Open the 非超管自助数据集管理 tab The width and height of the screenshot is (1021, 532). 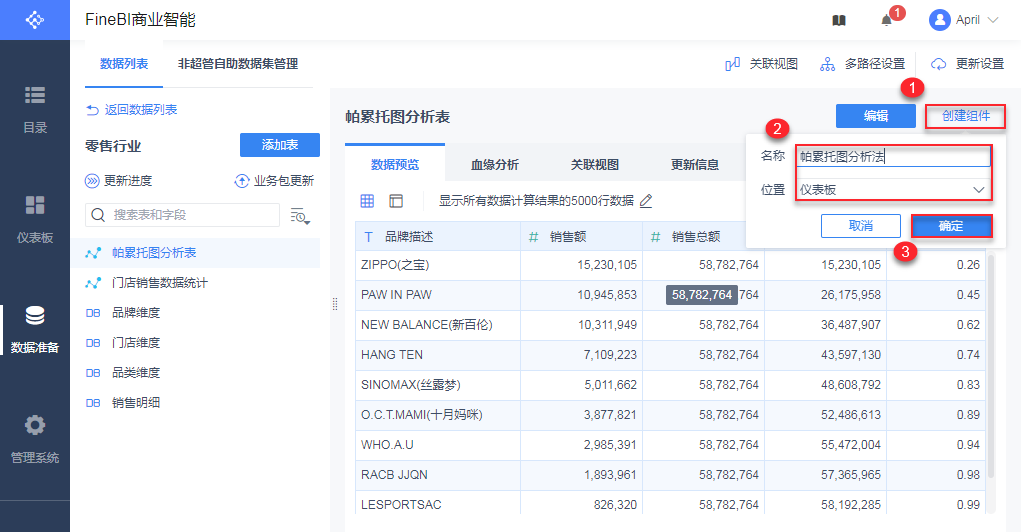tap(238, 64)
